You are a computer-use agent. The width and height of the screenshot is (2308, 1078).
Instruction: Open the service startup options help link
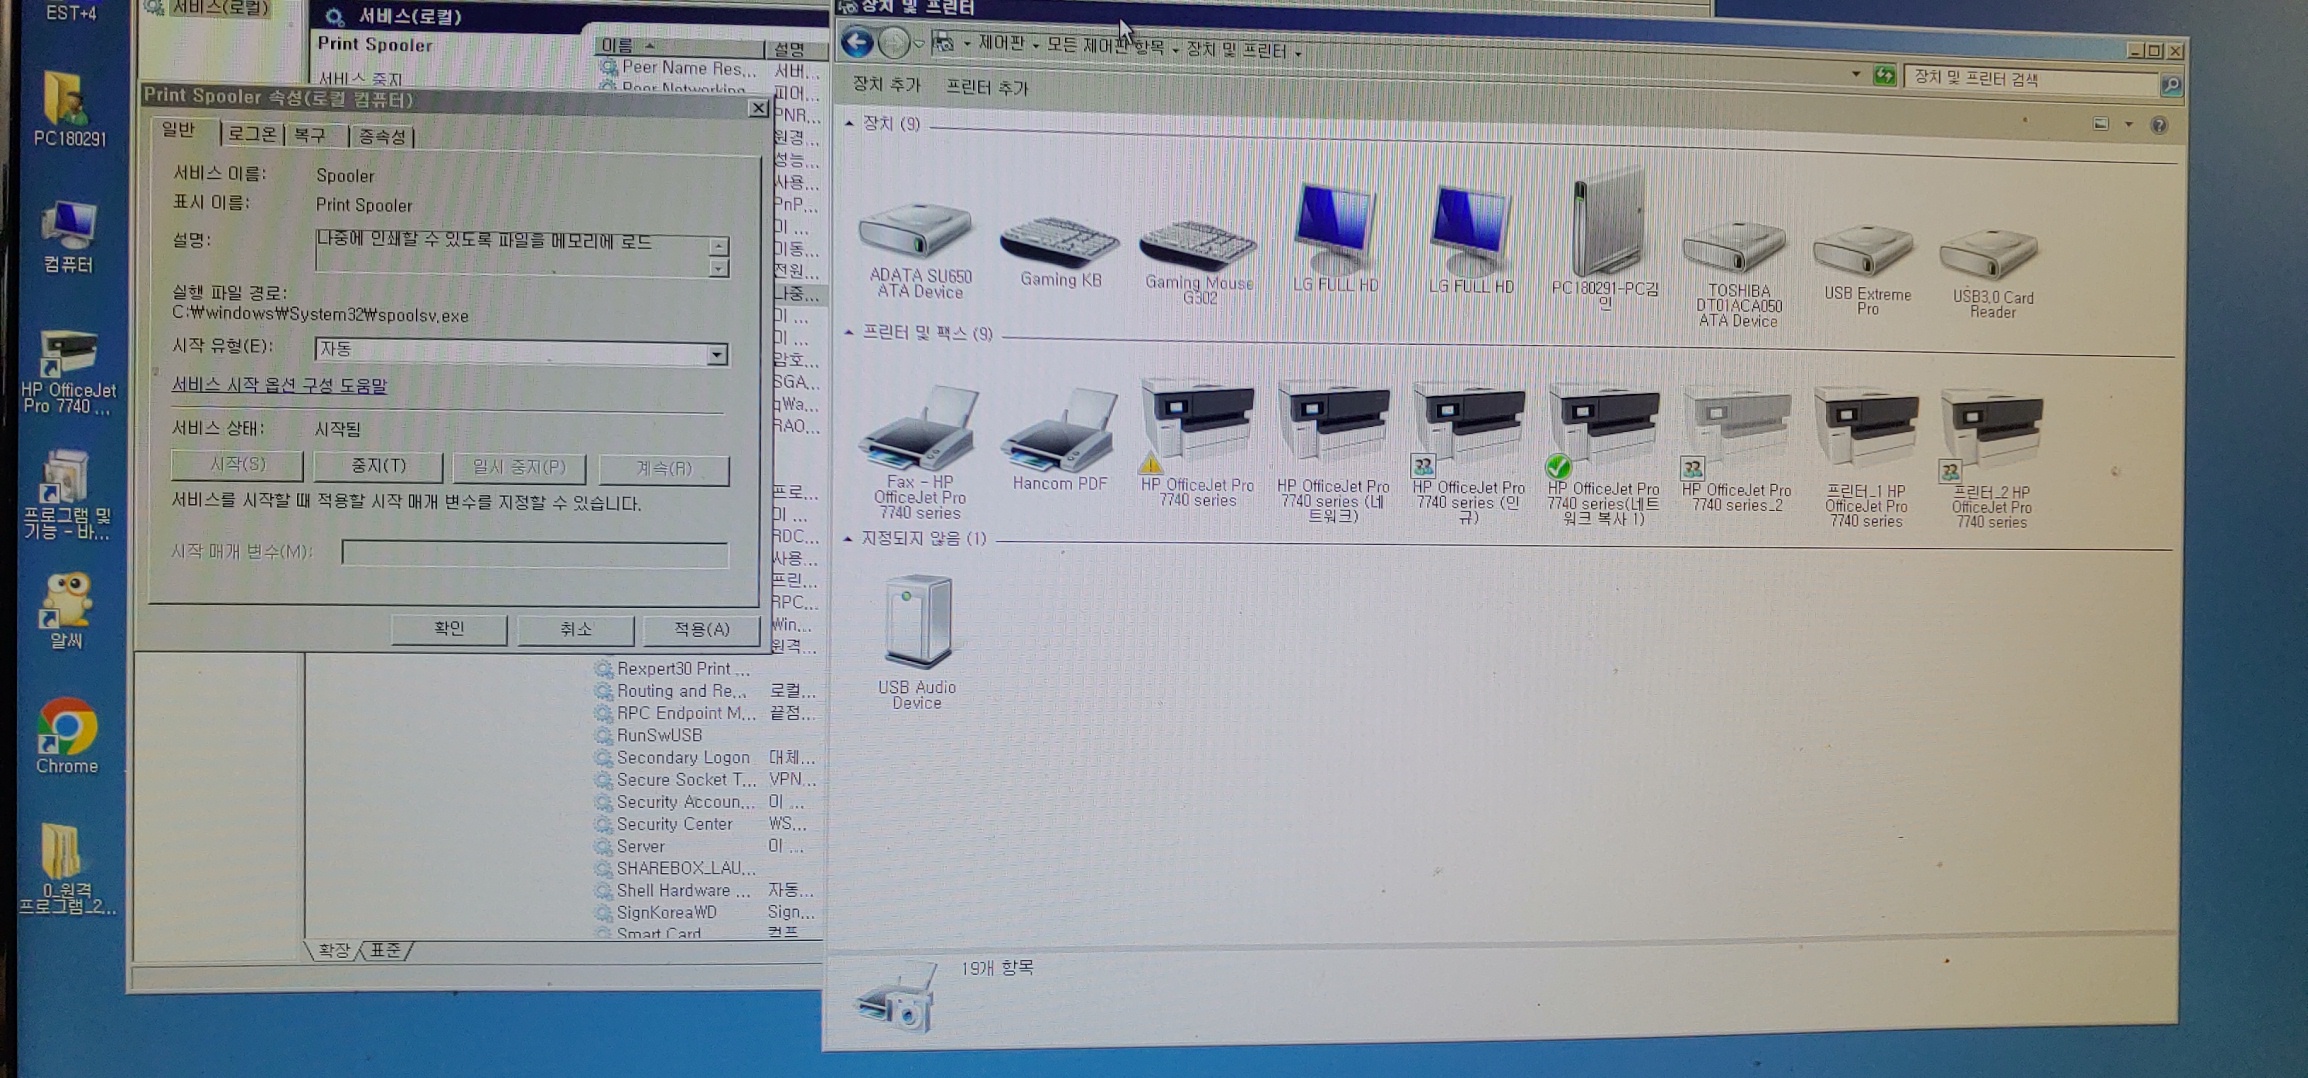pos(279,385)
